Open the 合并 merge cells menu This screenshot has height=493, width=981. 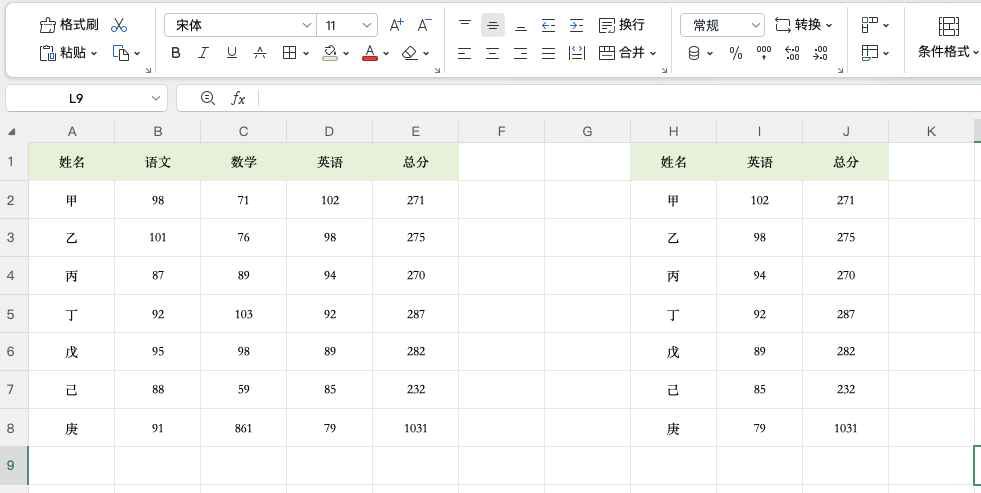pos(627,53)
